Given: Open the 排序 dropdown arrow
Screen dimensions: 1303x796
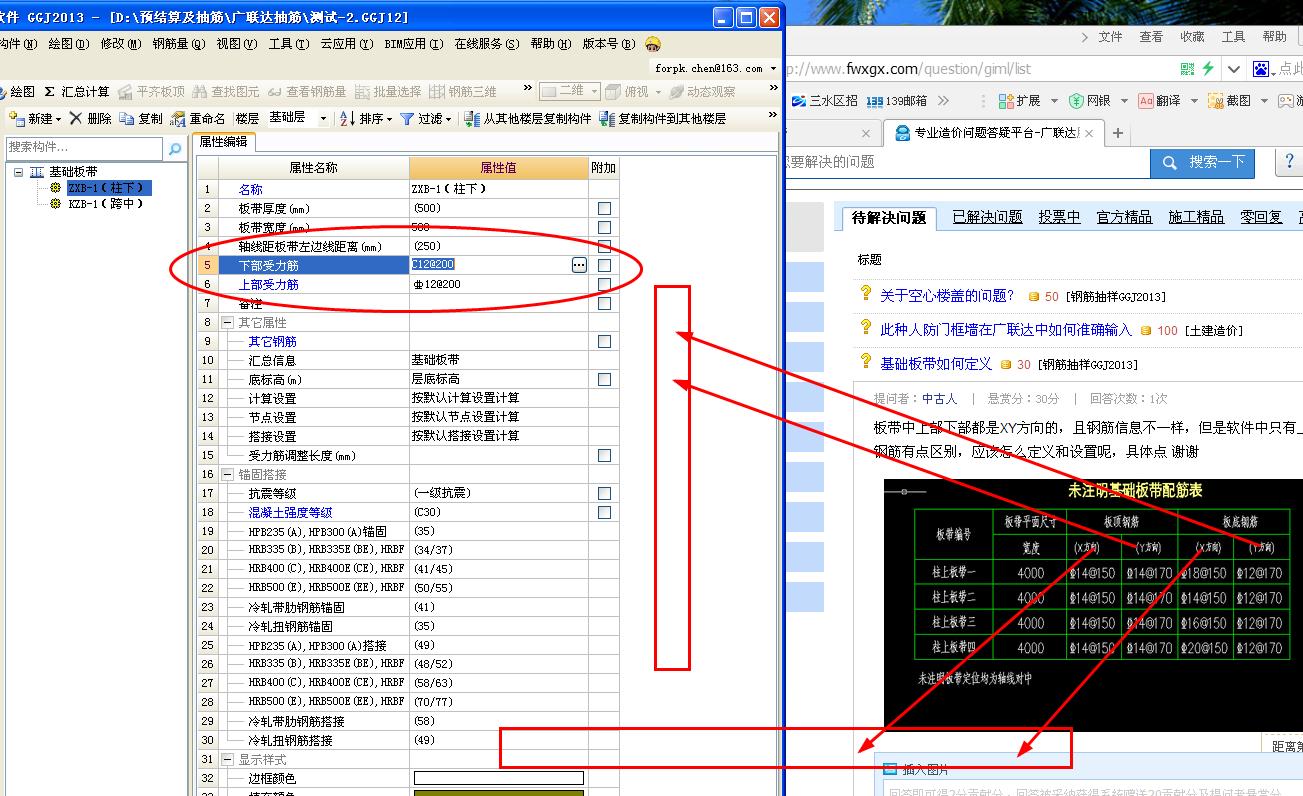Looking at the screenshot, I should click(x=389, y=119).
